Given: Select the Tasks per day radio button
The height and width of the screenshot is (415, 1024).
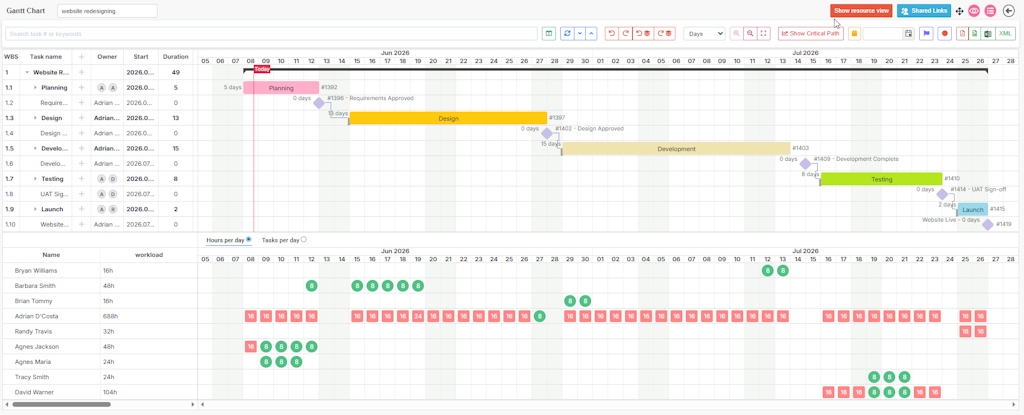Looking at the screenshot, I should (304, 240).
